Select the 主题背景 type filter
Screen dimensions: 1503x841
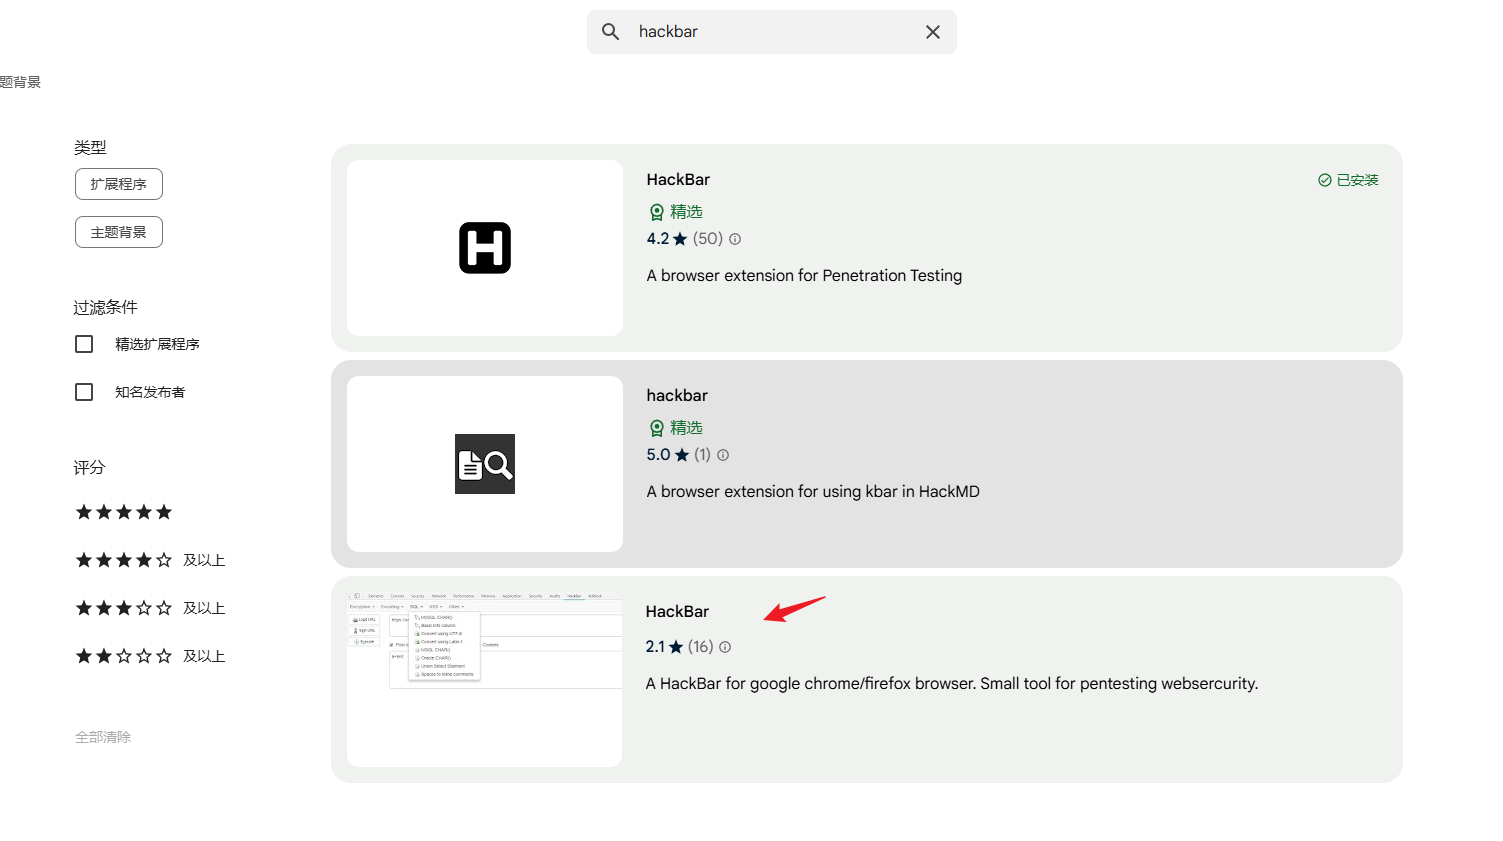point(119,232)
